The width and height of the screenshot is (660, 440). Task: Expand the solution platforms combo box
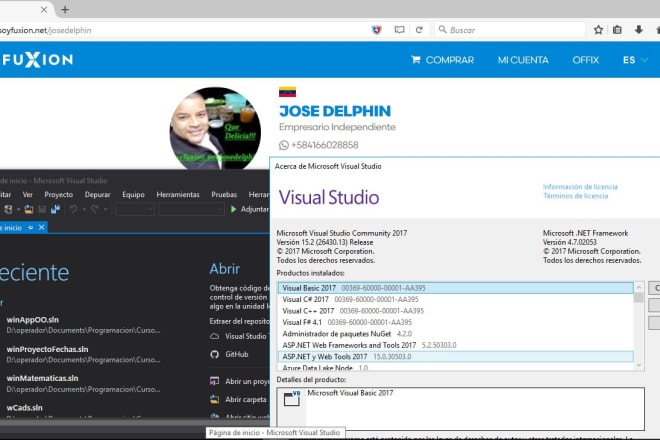click(191, 209)
